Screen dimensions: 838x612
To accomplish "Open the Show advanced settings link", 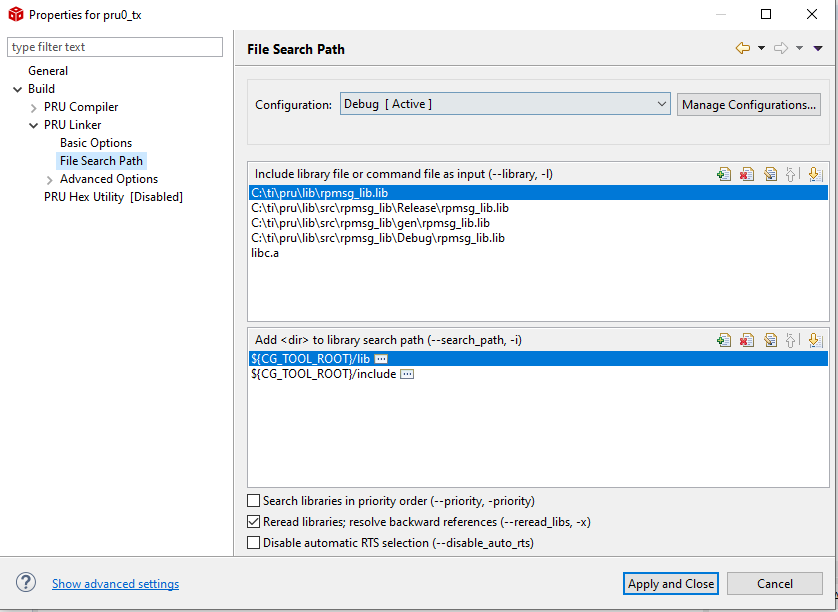I will point(115,584).
